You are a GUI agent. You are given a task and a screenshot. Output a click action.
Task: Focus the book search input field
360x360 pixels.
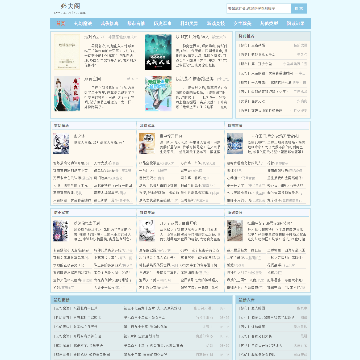[259, 8]
